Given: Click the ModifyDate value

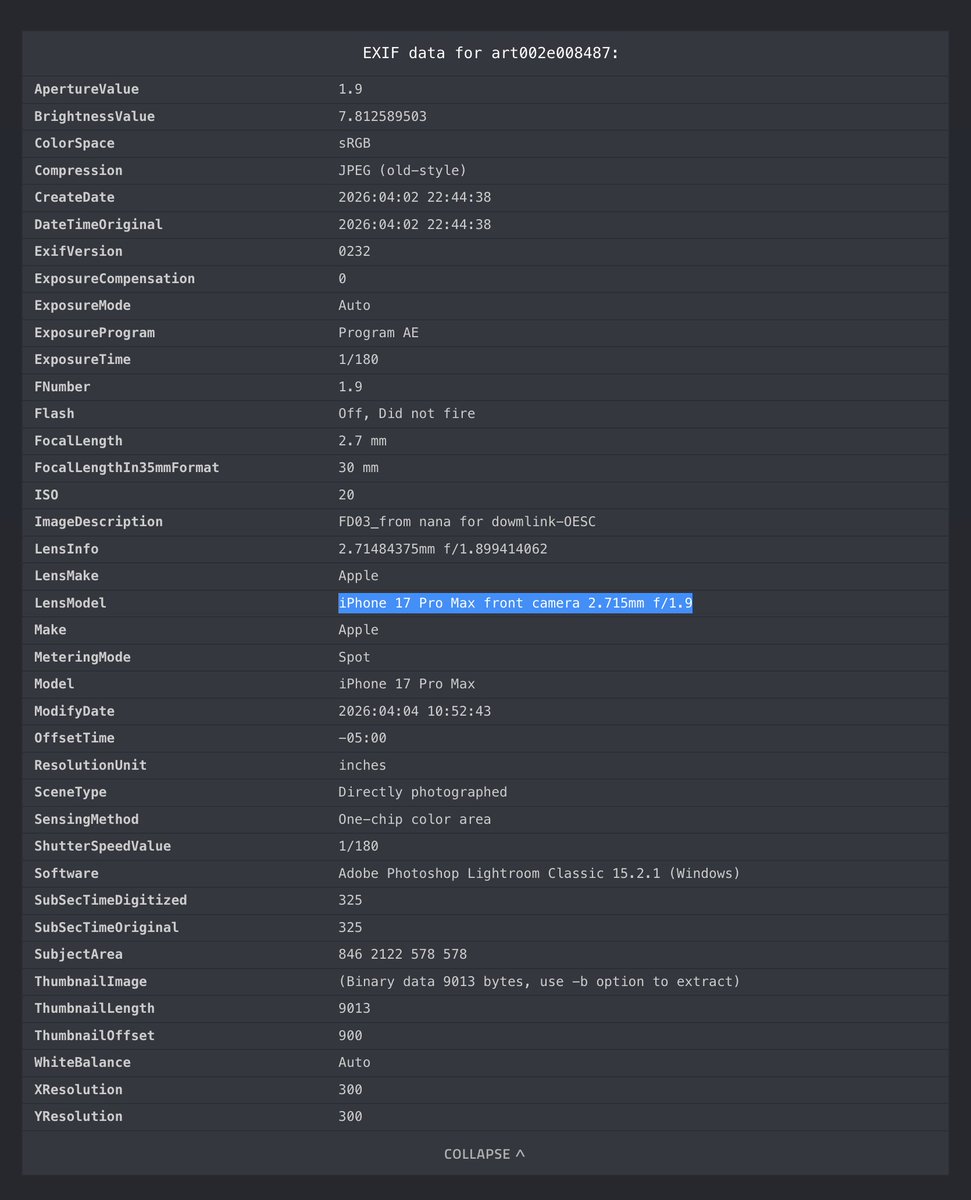Looking at the screenshot, I should [414, 711].
